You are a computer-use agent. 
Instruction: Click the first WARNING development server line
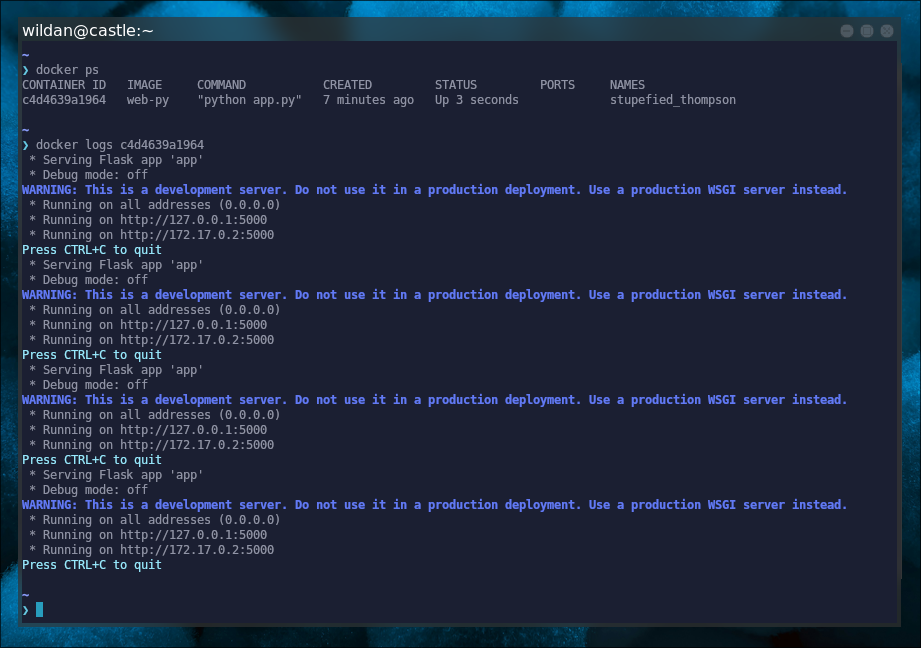tap(434, 190)
